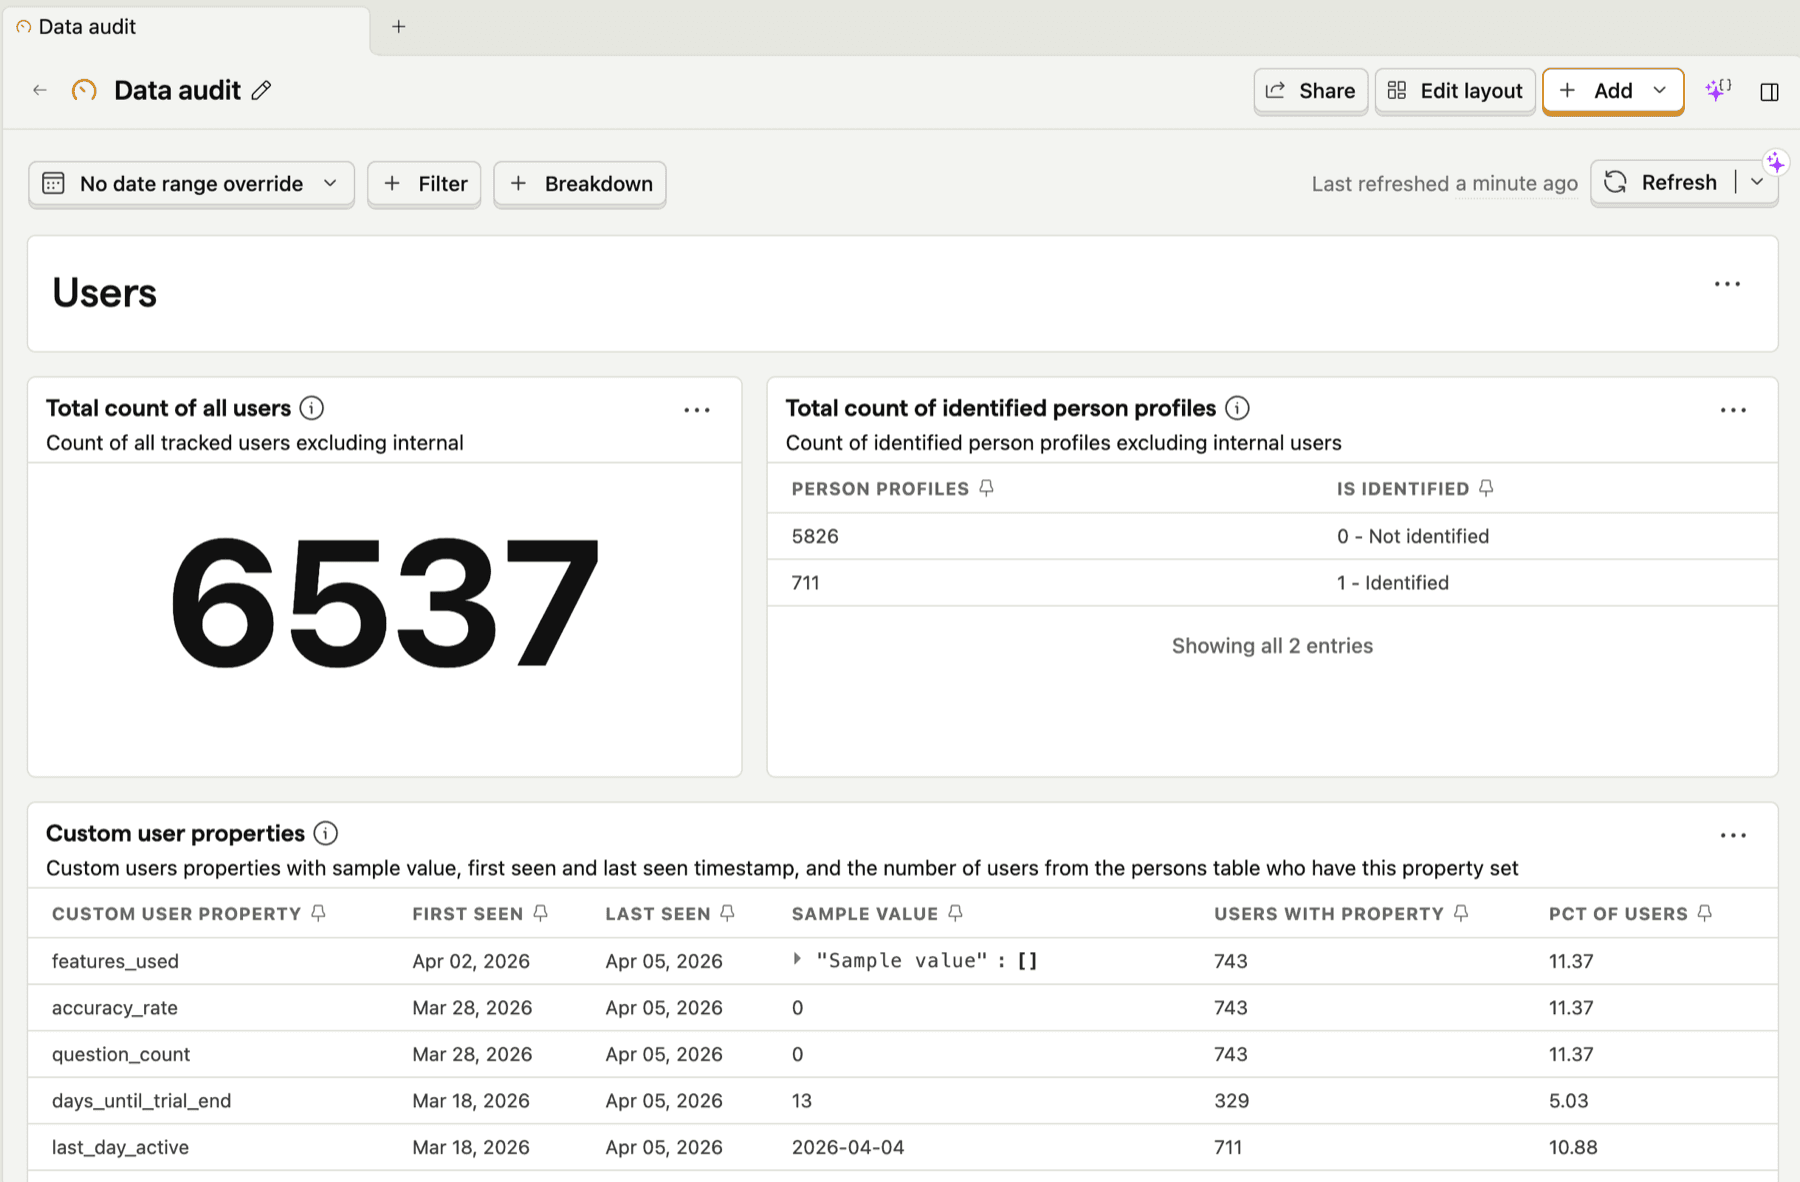This screenshot has width=1800, height=1182.
Task: Click Edit layout button
Action: 1455,91
